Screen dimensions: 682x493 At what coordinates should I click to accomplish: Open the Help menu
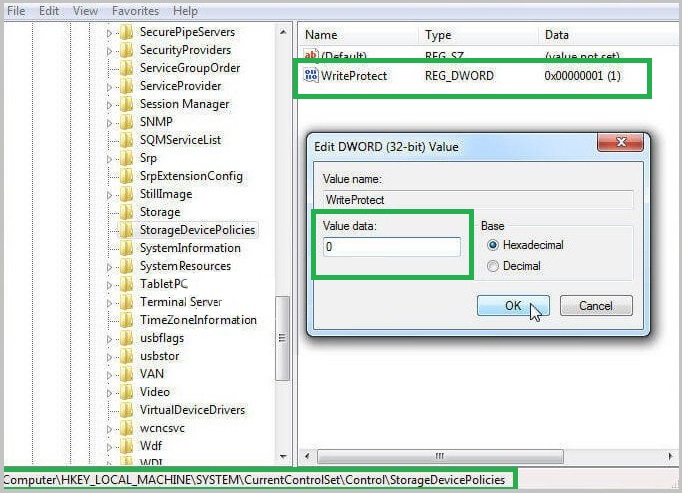(185, 10)
